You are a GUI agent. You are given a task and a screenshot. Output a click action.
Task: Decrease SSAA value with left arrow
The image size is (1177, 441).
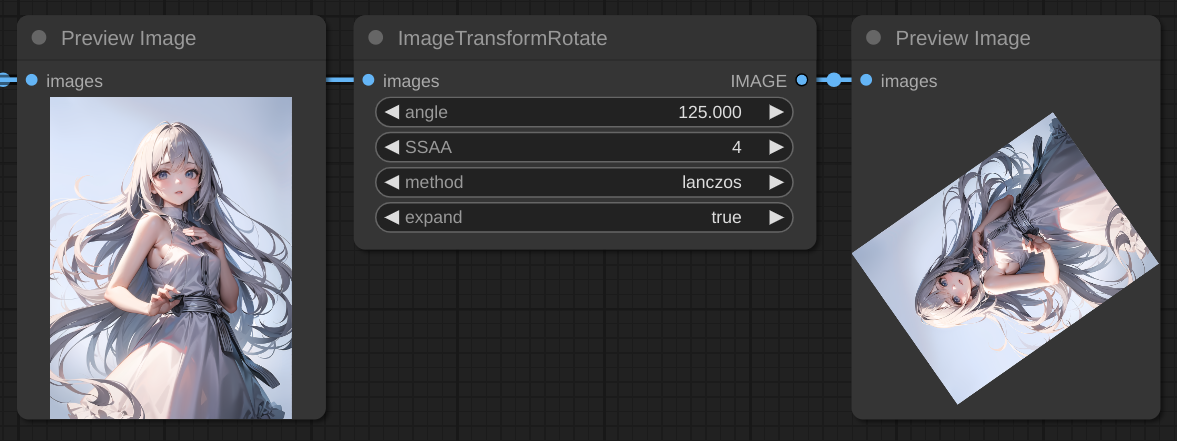pyautogui.click(x=391, y=147)
